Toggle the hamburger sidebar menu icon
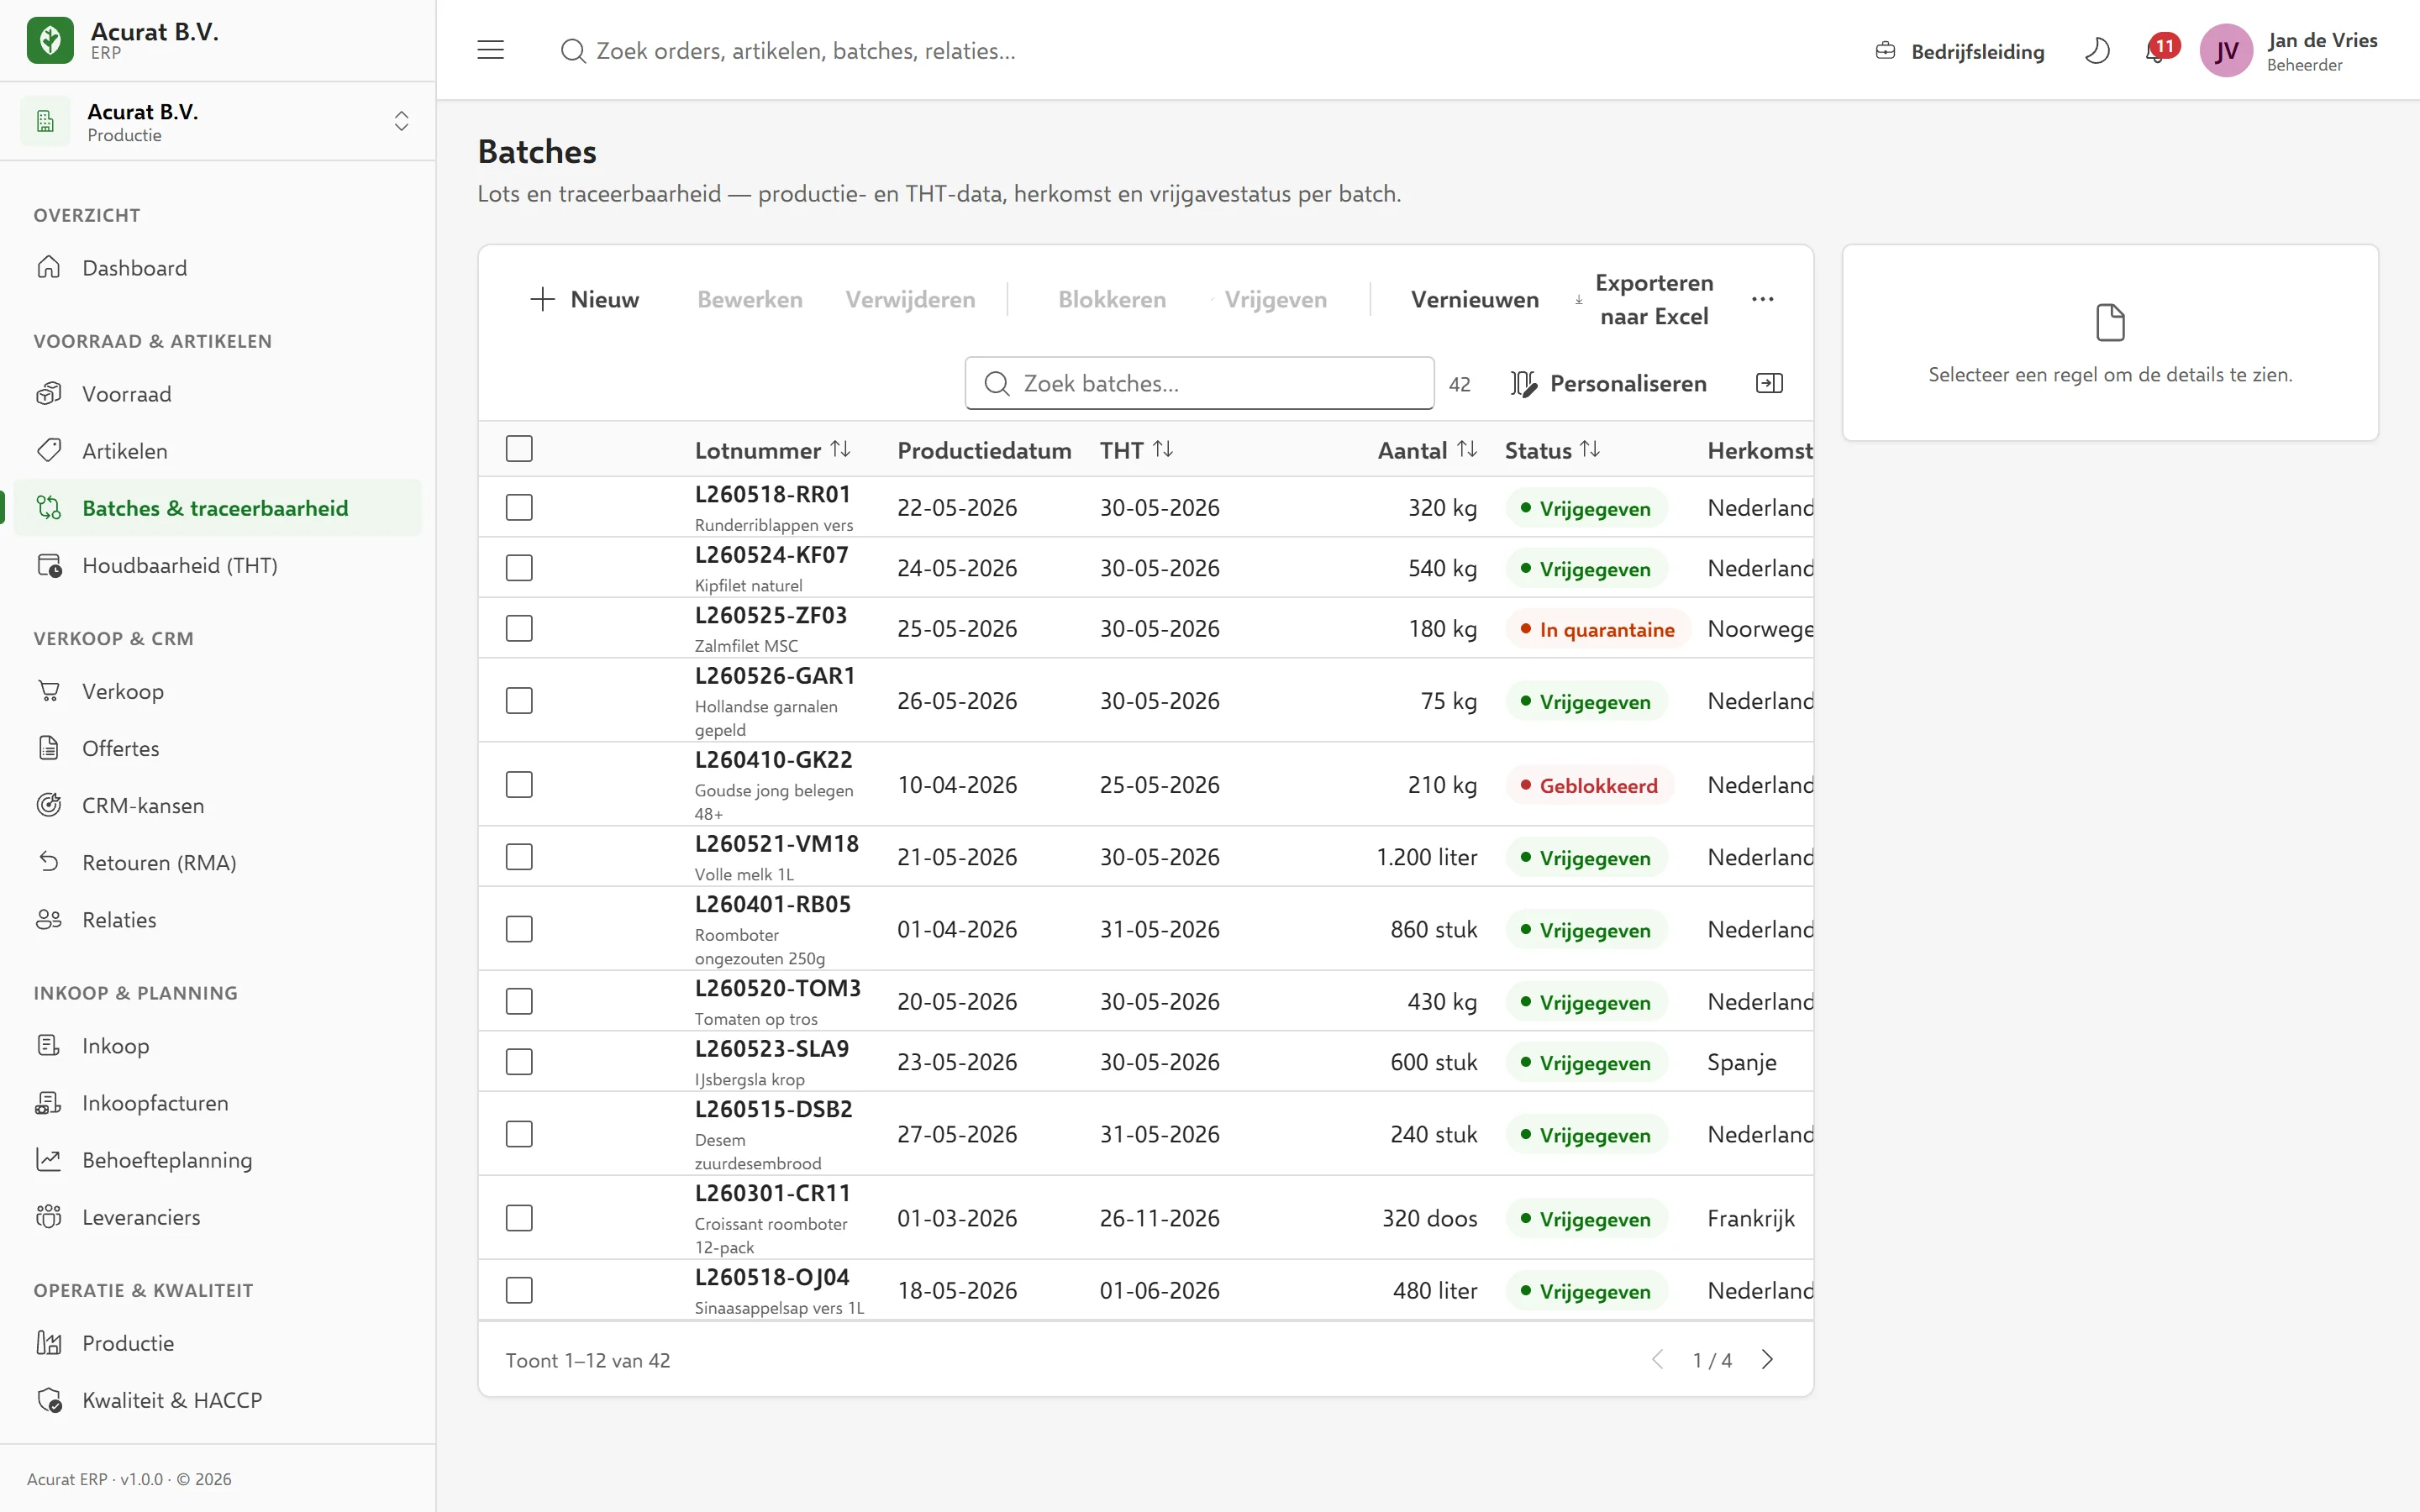 [x=490, y=50]
